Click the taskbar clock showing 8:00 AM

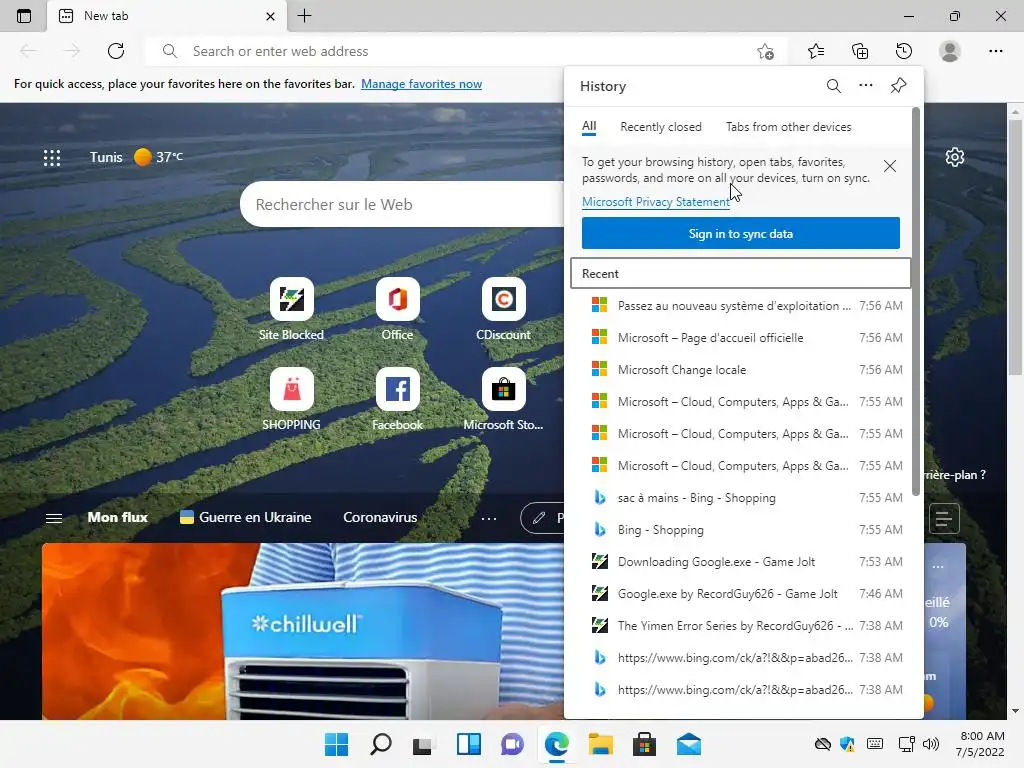981,744
